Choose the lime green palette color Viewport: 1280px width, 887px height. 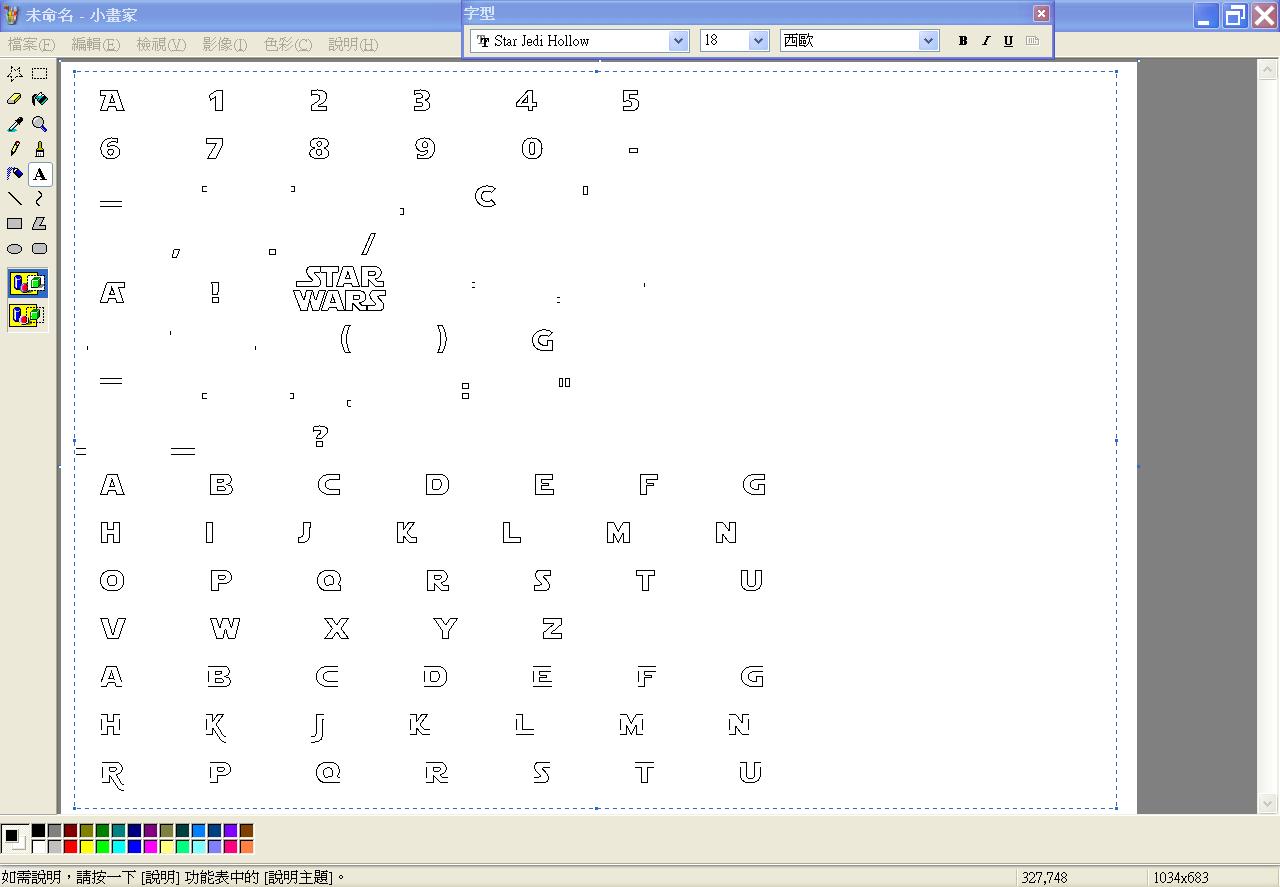pyautogui.click(x=102, y=847)
